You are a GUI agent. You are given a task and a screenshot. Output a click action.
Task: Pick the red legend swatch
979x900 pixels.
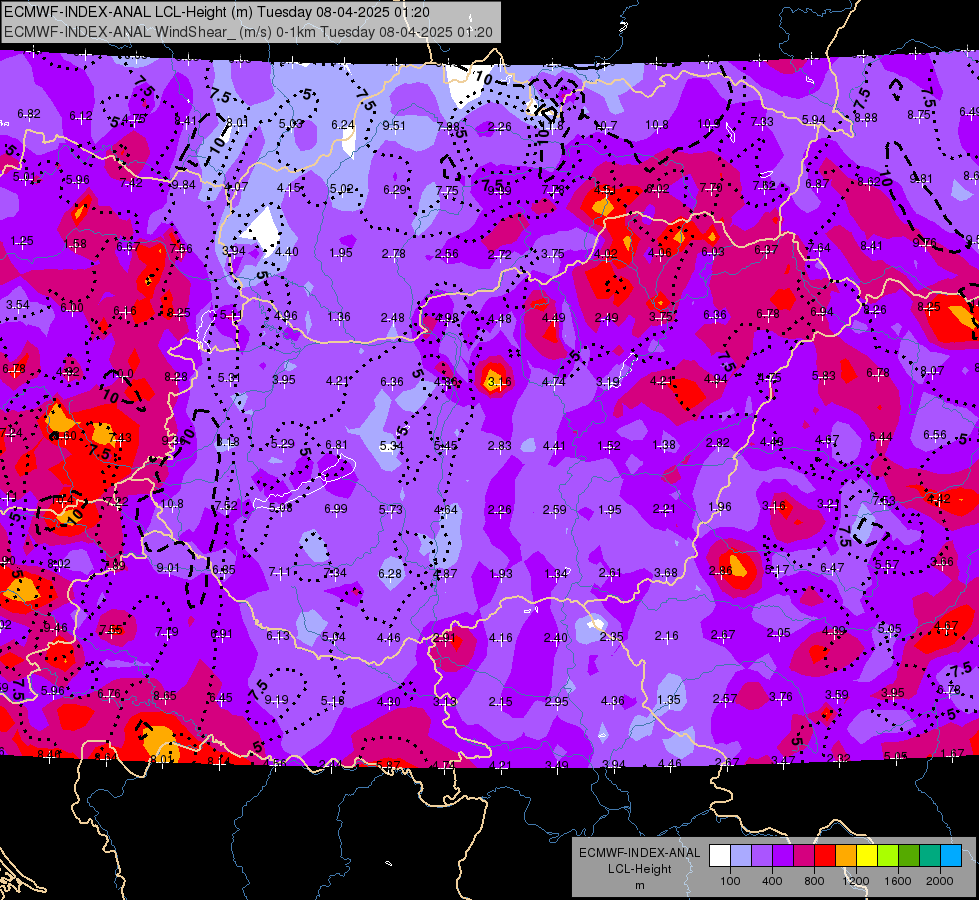pos(825,856)
